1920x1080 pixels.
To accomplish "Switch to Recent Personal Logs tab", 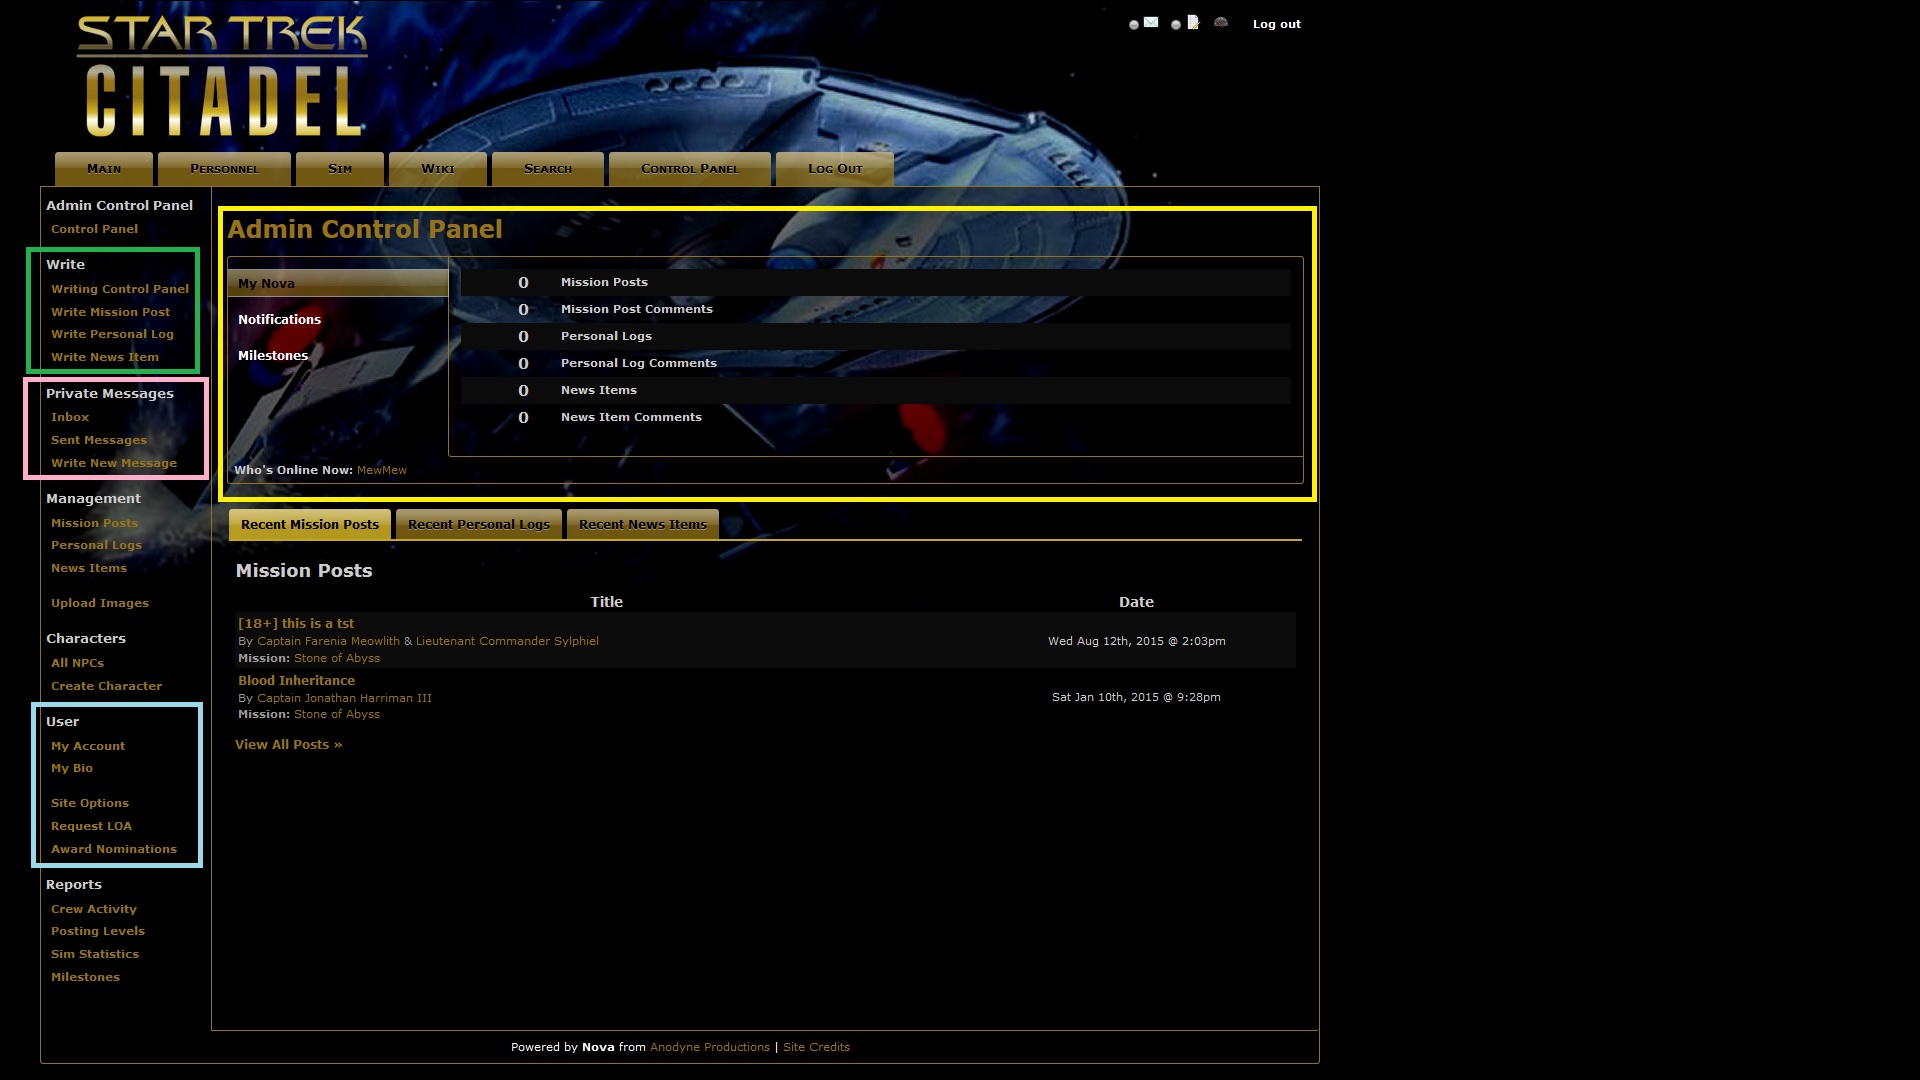I will pyautogui.click(x=478, y=524).
